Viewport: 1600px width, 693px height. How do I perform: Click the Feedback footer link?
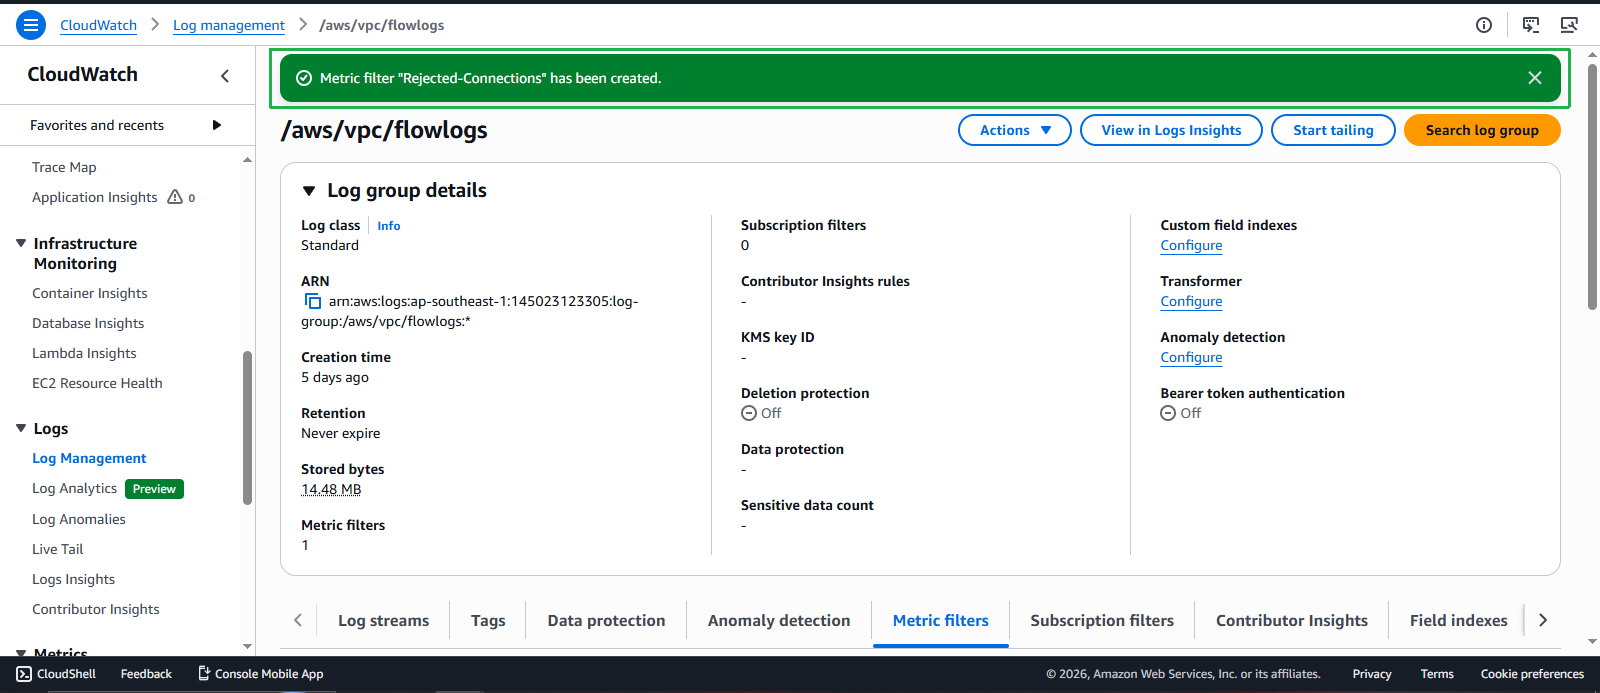click(x=146, y=674)
